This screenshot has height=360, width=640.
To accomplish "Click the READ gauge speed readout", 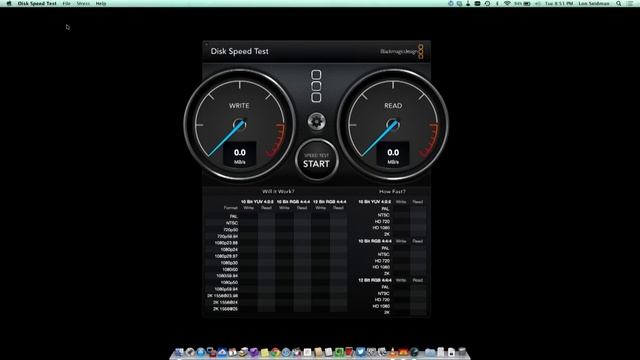I will pos(393,155).
